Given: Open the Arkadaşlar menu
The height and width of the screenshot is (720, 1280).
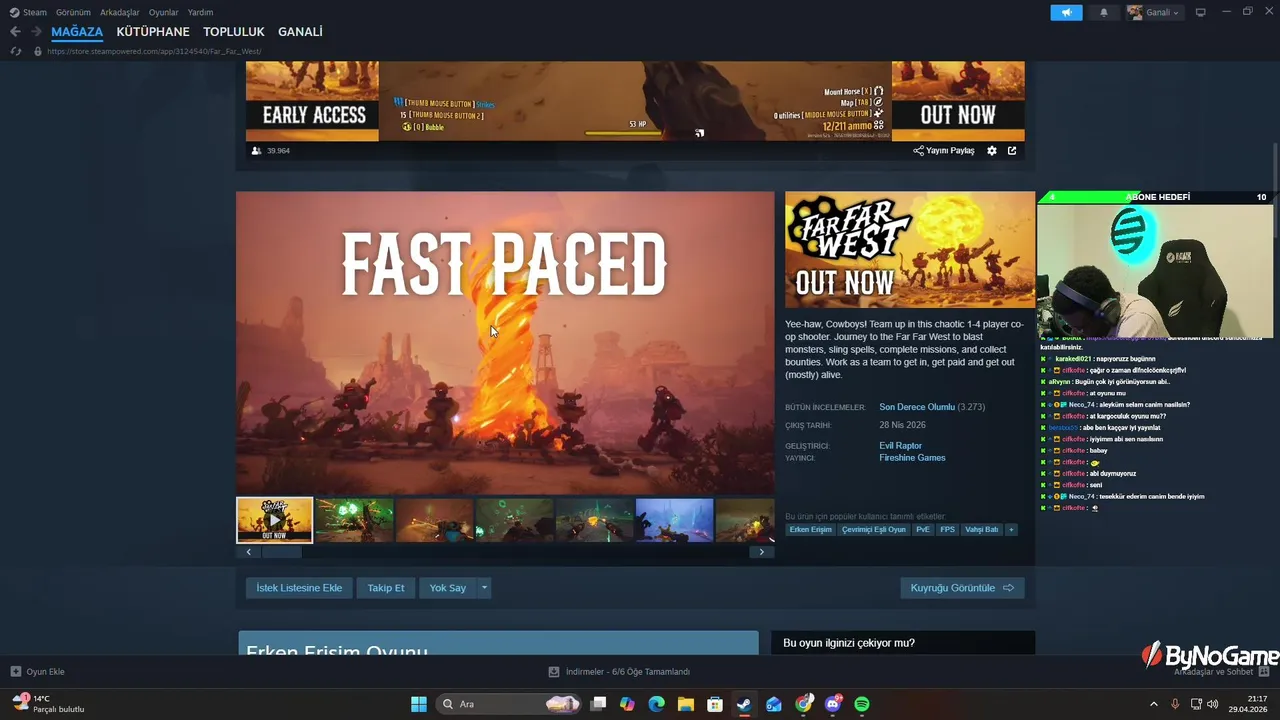Looking at the screenshot, I should coord(119,12).
